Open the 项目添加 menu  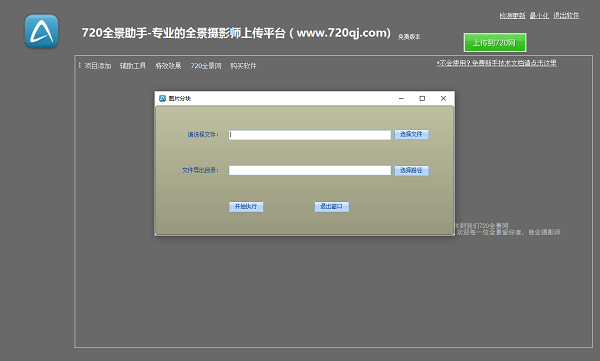point(98,66)
